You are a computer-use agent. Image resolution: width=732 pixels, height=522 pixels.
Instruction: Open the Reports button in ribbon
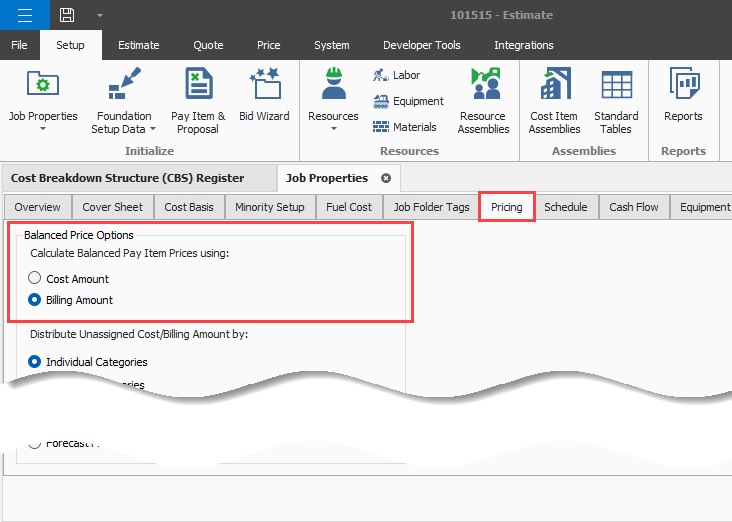[x=683, y=100]
